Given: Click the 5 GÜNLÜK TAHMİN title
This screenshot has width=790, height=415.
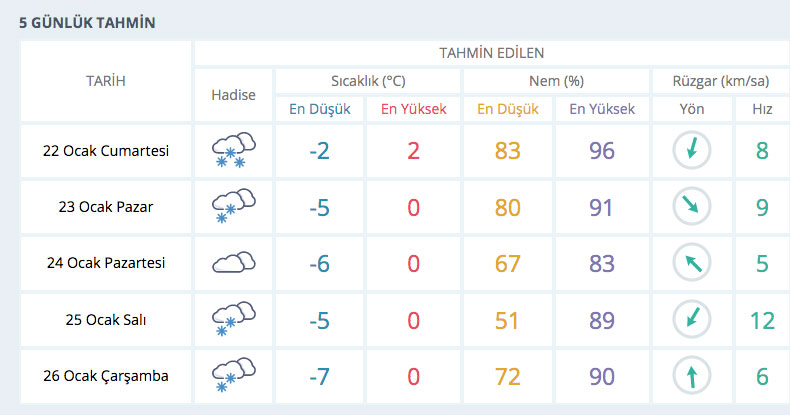Looking at the screenshot, I should click(87, 21).
